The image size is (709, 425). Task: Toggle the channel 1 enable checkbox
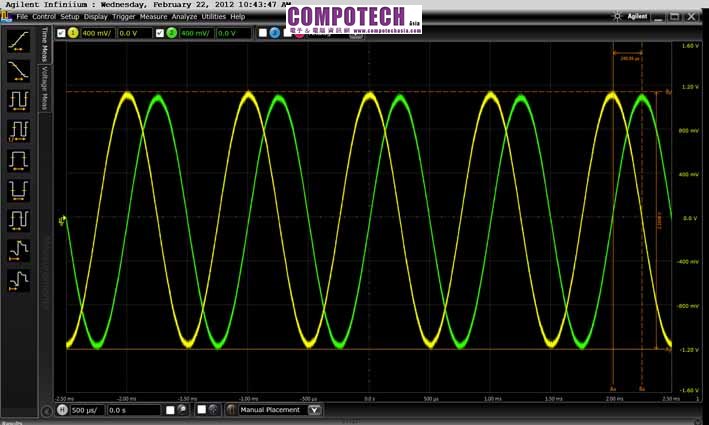(x=60, y=33)
